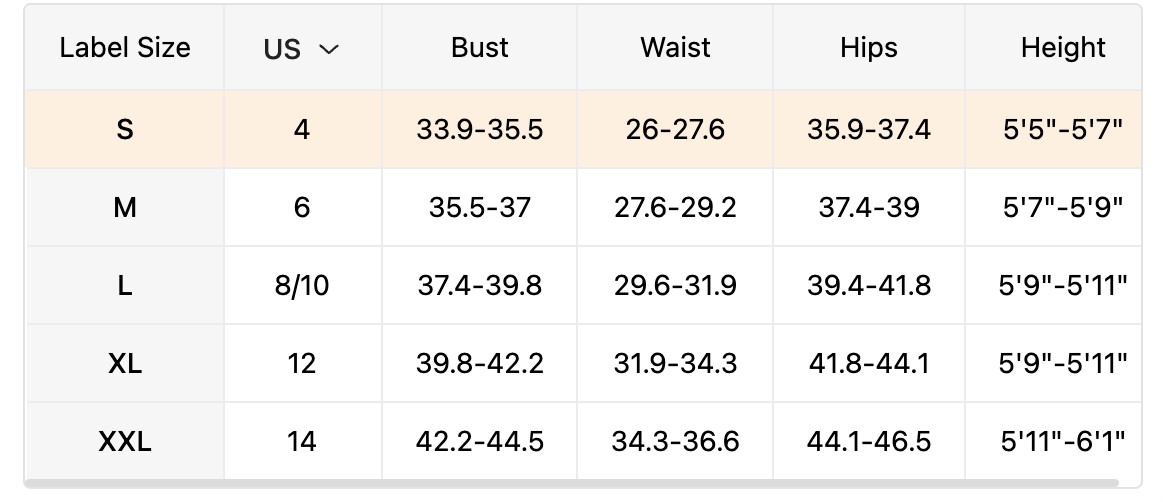The image size is (1164, 502).
Task: Click bust measurement 42.2-44.5 cell
Action: 480,441
